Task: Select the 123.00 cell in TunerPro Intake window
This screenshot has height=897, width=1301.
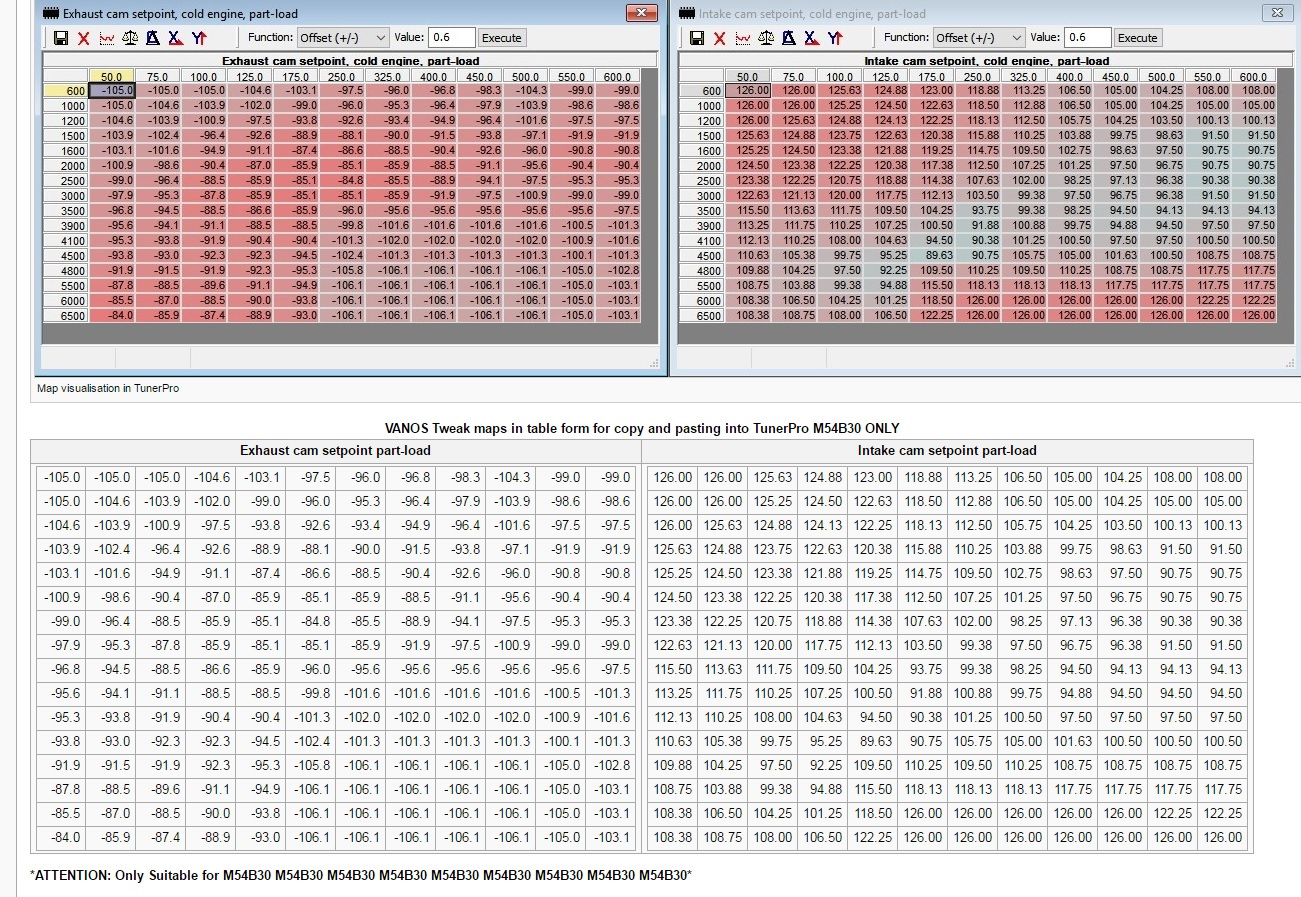Action: 932,91
